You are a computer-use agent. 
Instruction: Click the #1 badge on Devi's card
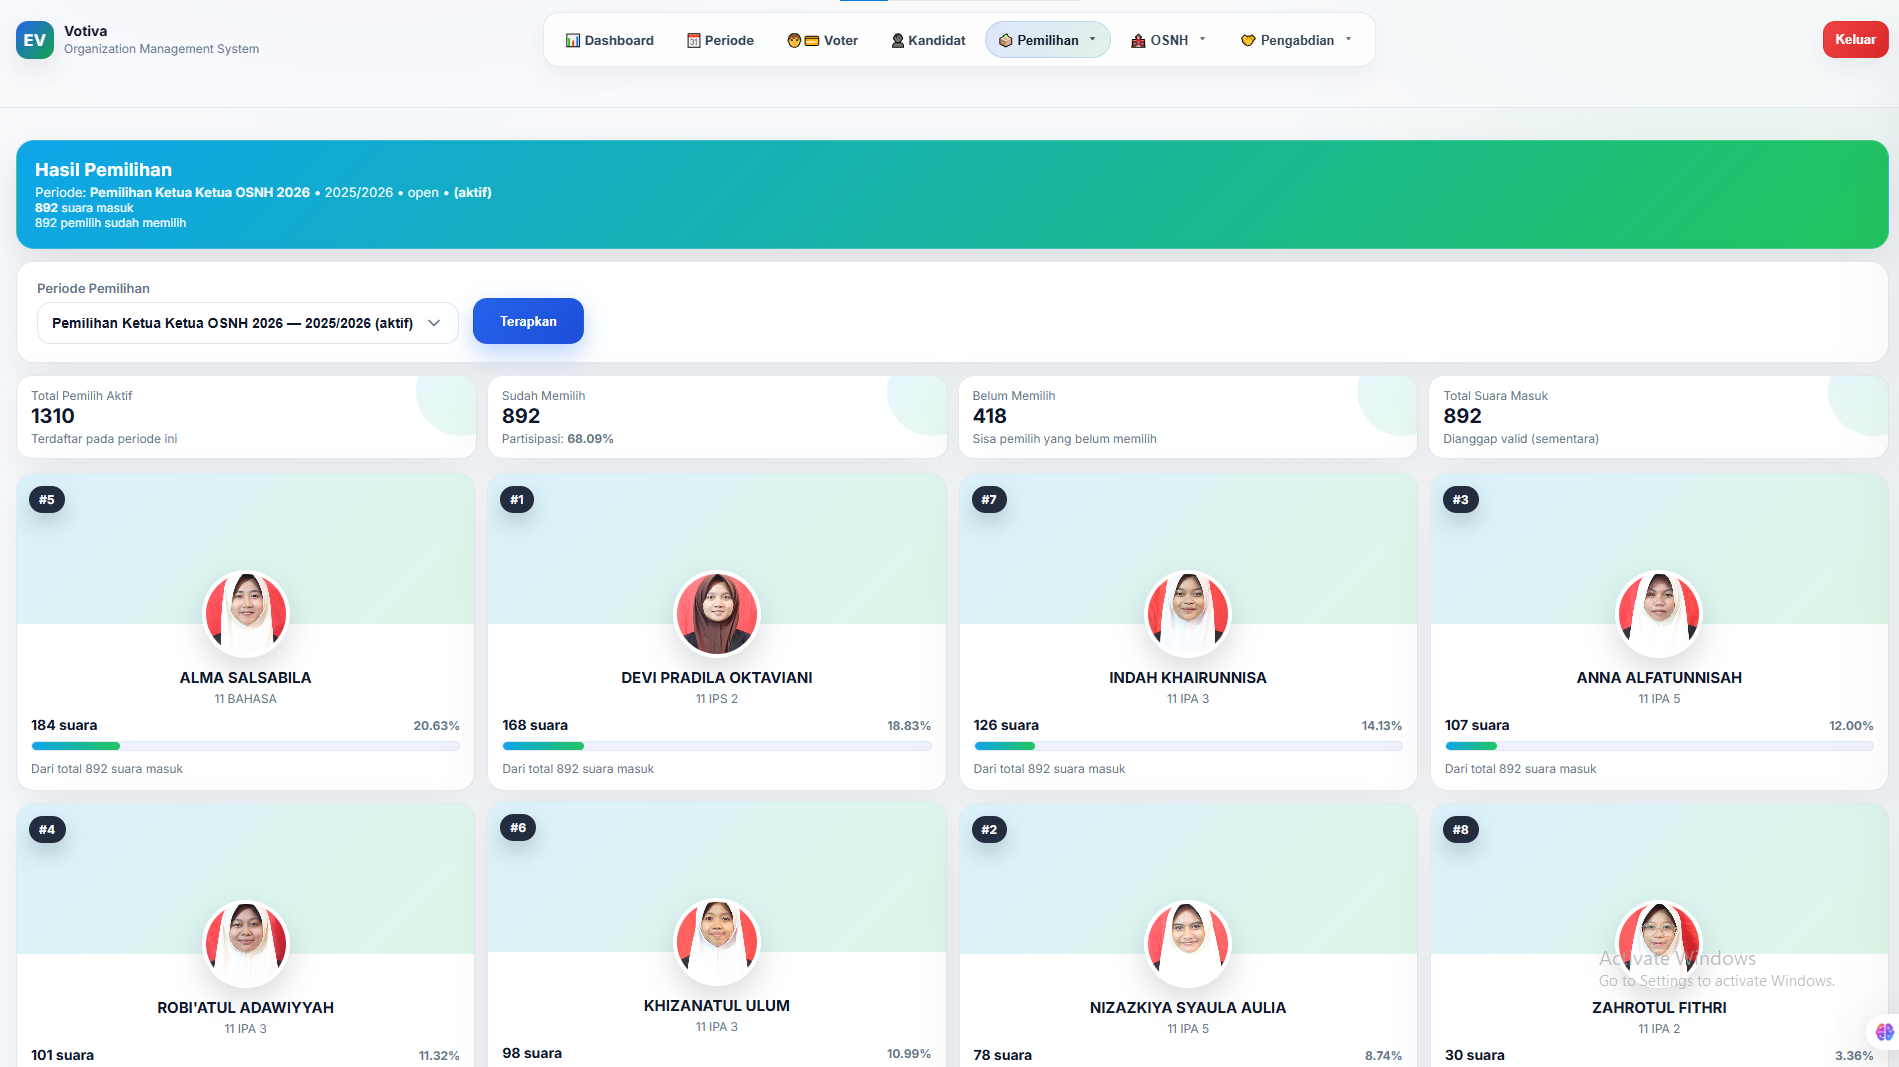point(517,500)
